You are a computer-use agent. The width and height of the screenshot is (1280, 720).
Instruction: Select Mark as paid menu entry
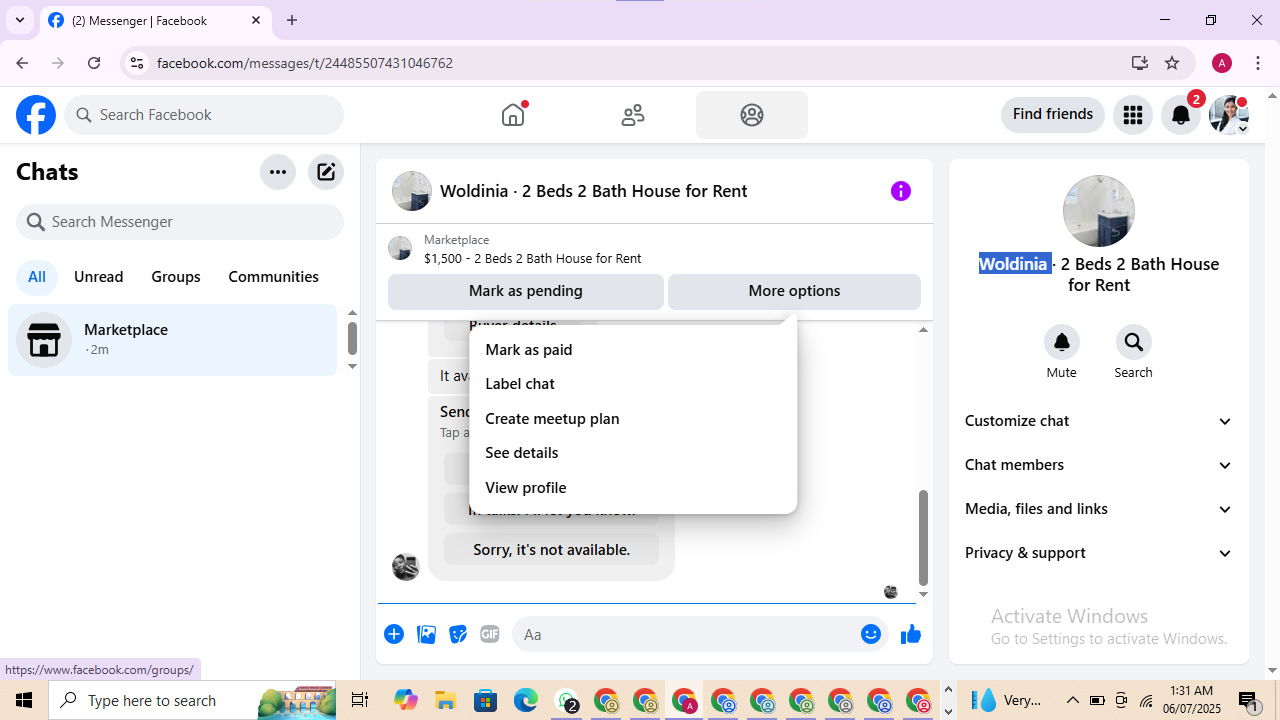[633, 350]
